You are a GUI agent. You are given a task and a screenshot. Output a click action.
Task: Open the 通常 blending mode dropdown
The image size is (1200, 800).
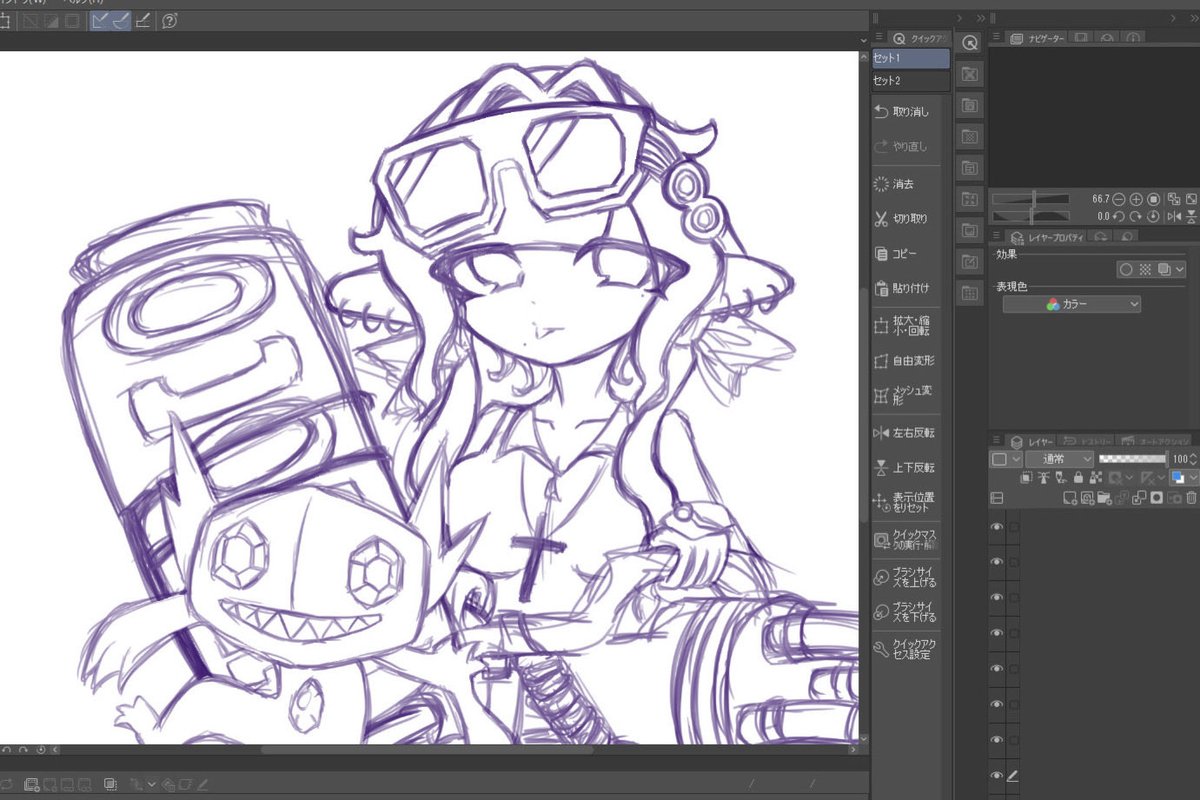click(1060, 459)
